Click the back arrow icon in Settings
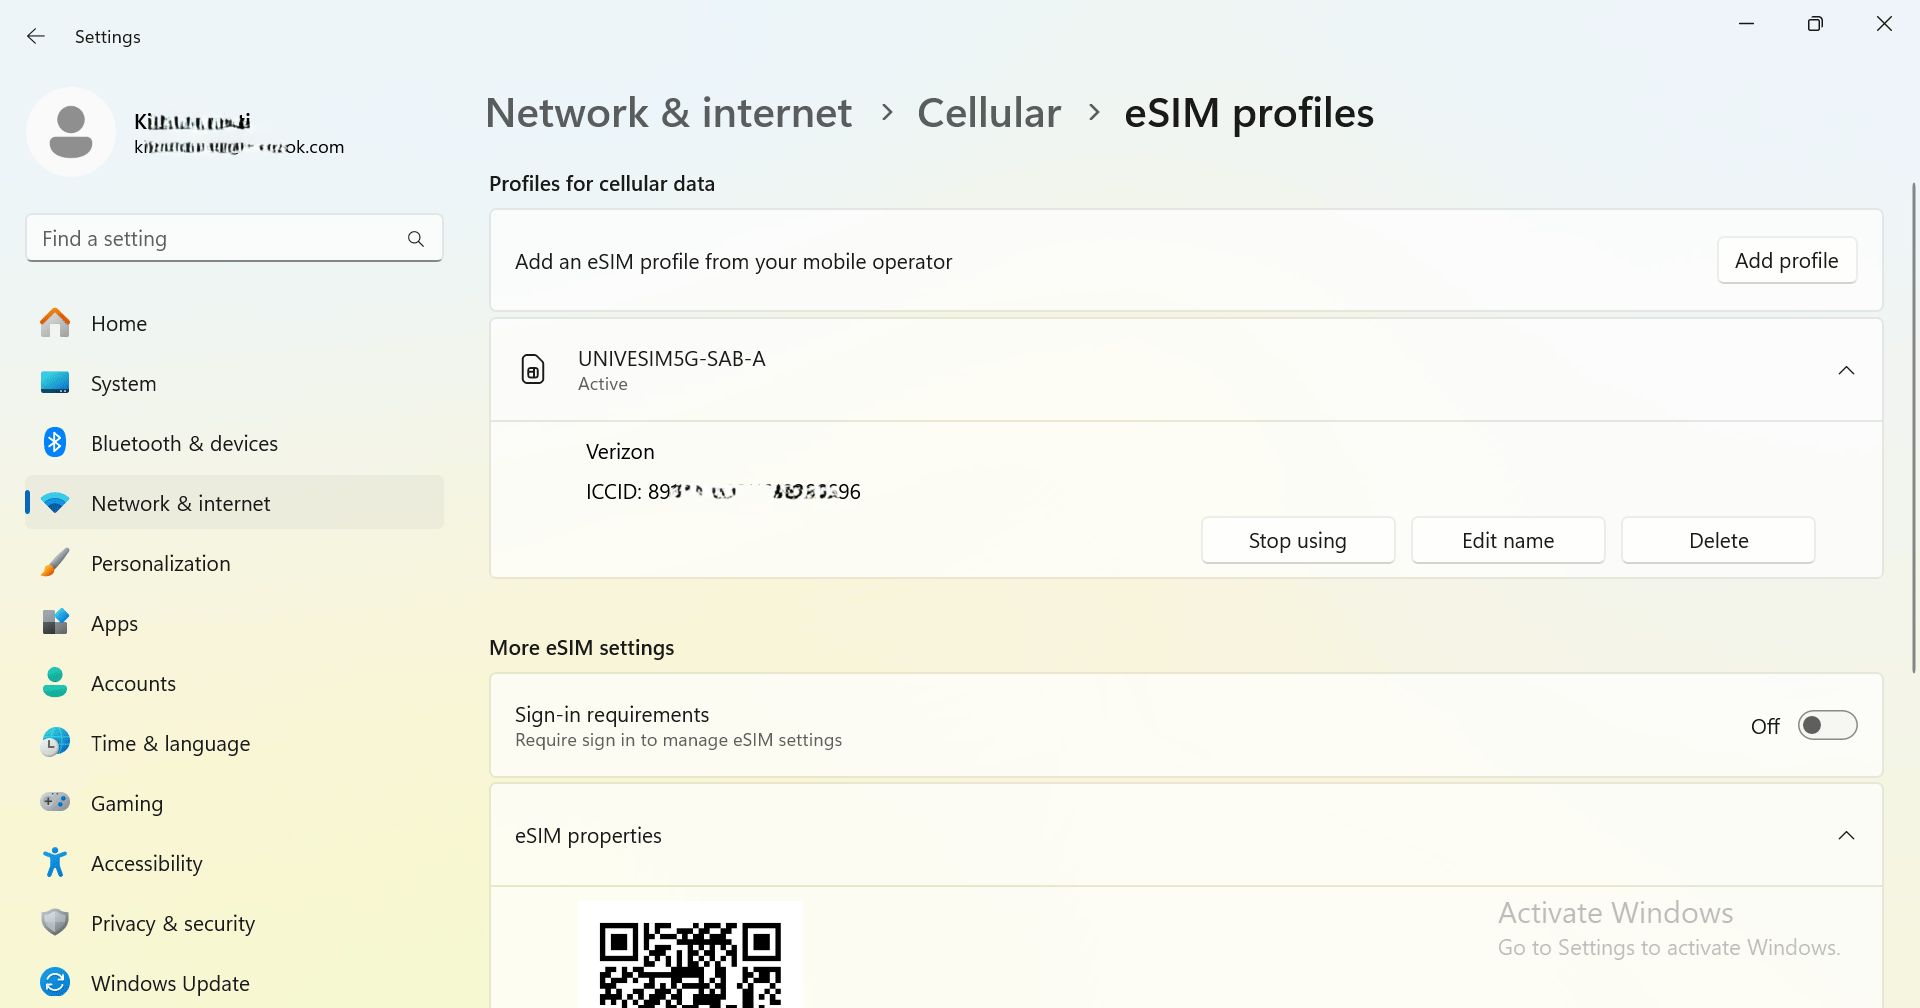Viewport: 1920px width, 1008px height. point(36,36)
